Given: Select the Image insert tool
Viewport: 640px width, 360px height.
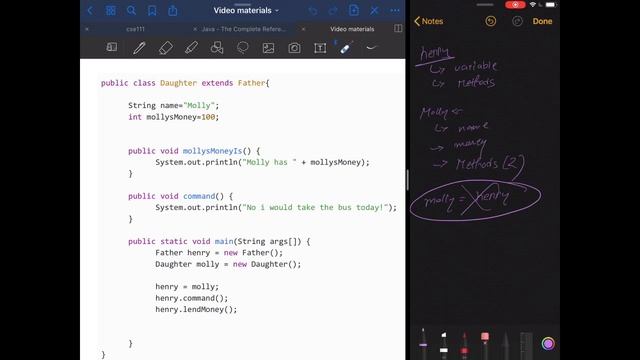Looking at the screenshot, I should click(x=268, y=48).
